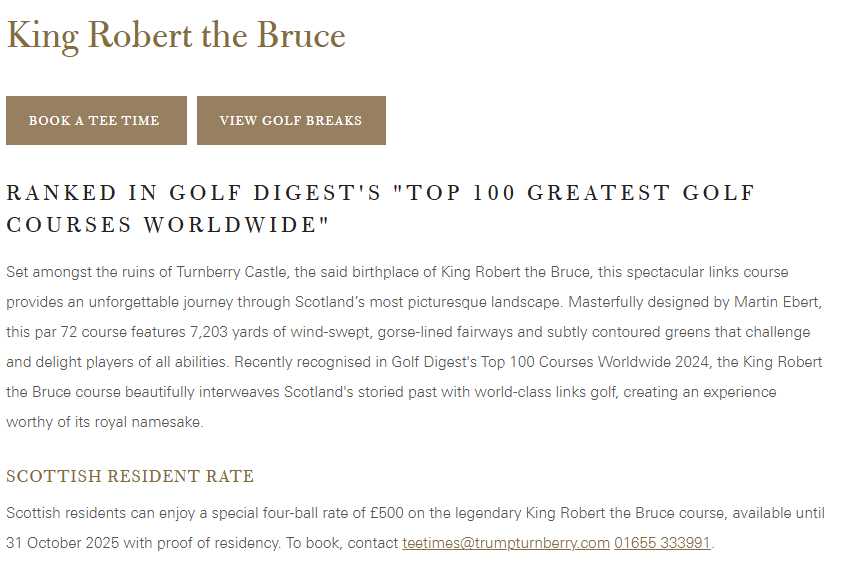Email teetimes@trumpturnberry.com via the link

505,543
